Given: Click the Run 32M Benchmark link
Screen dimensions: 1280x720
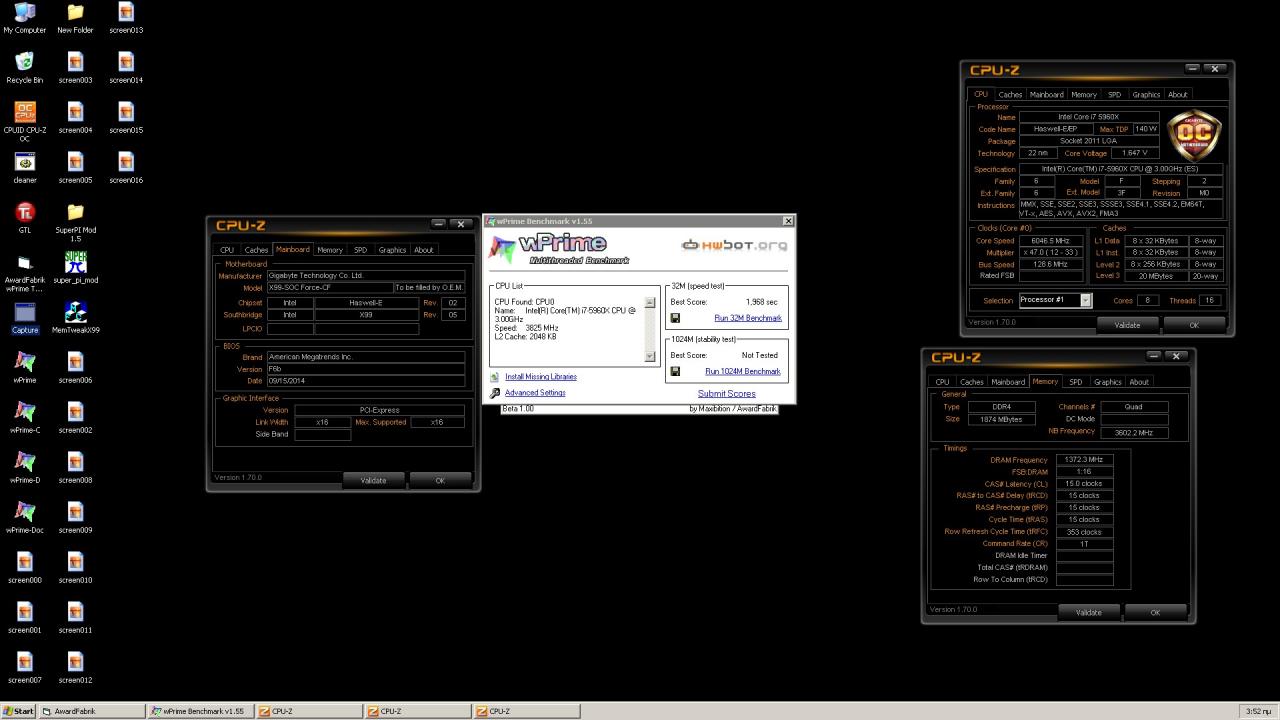Looking at the screenshot, I should 748,318.
